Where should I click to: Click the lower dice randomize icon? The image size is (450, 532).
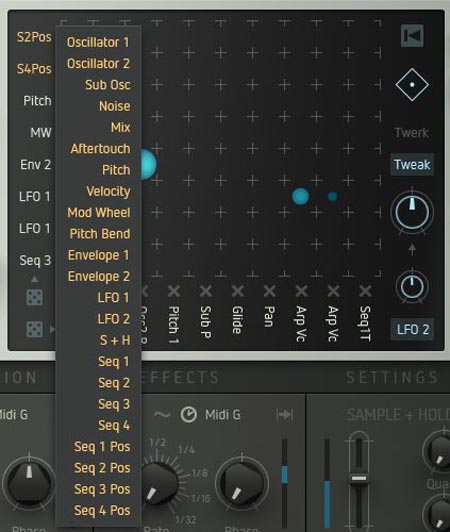[x=35, y=329]
